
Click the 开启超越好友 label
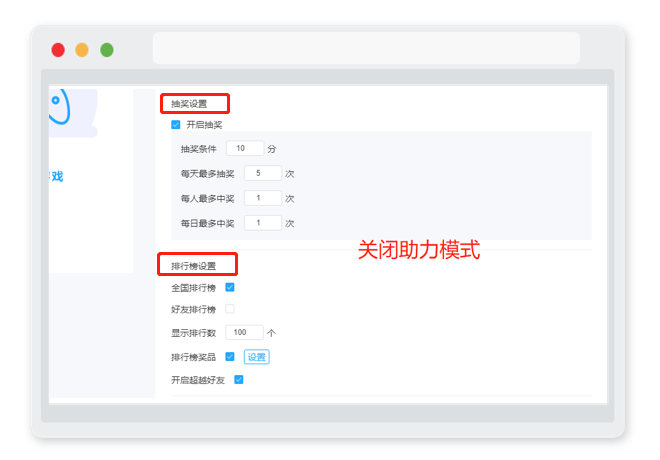(x=198, y=380)
